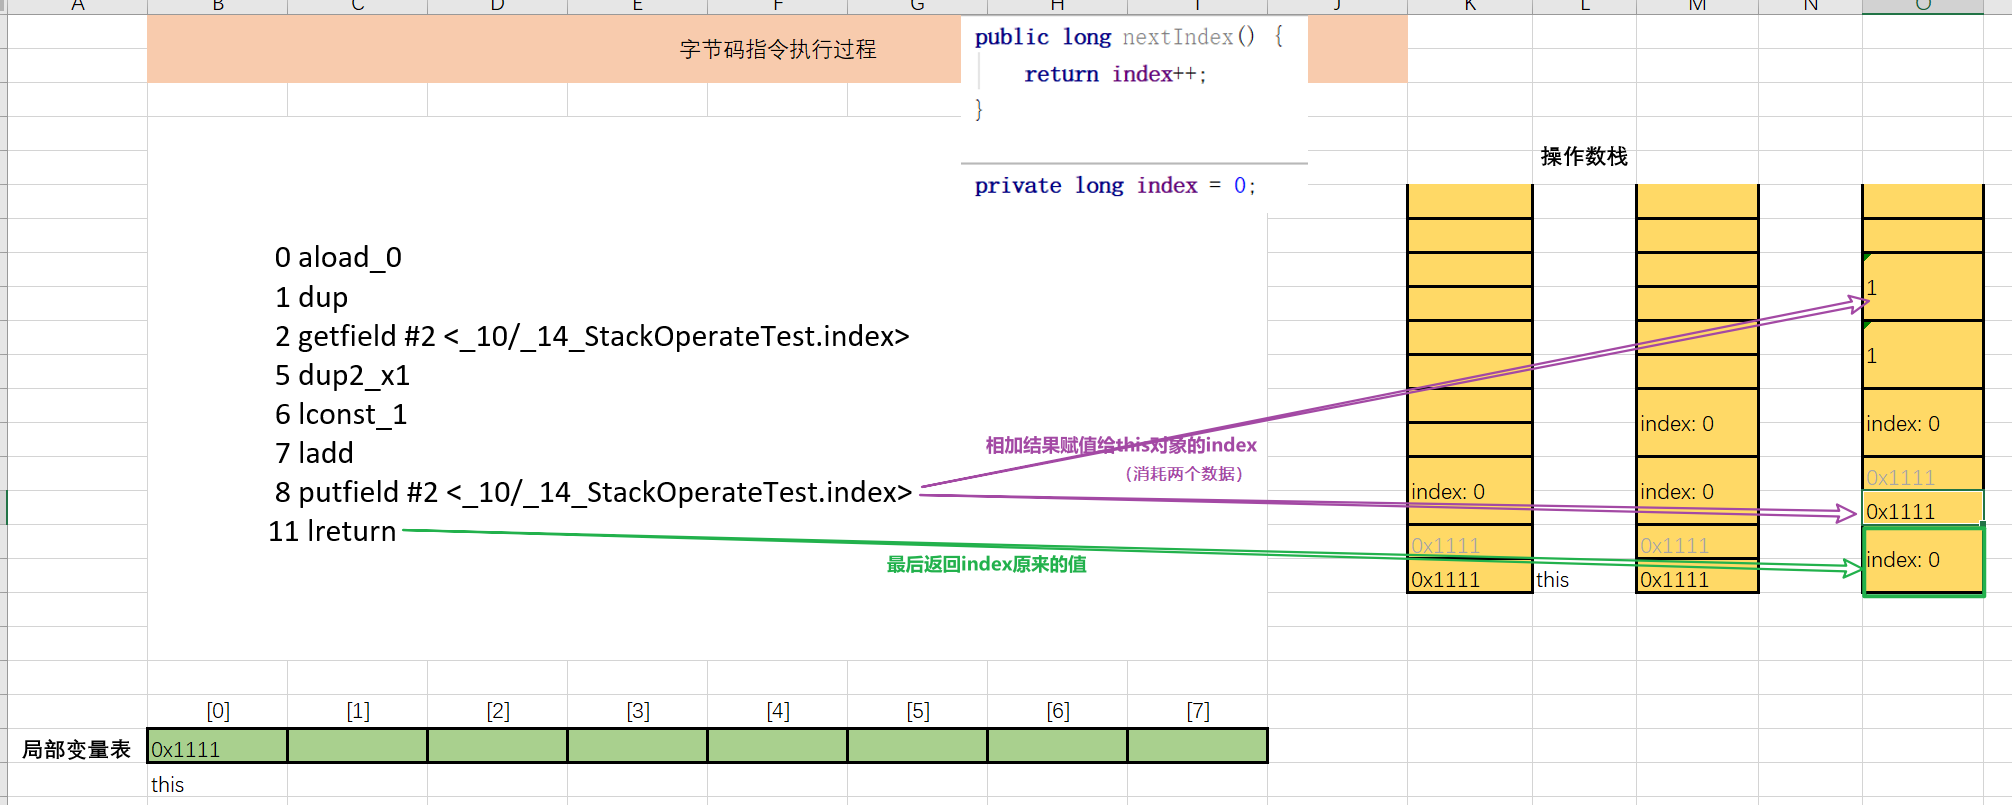Click the '1 dup' bytecode line

(x=311, y=297)
